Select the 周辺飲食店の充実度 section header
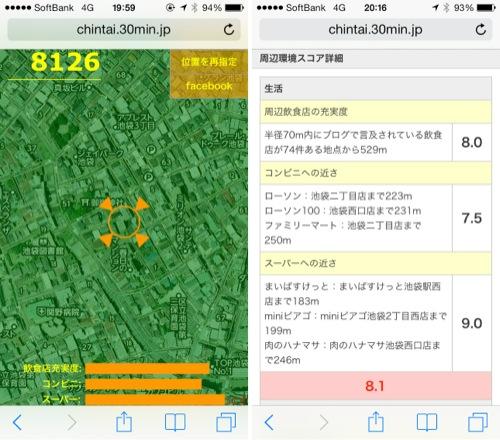The width and height of the screenshot is (500, 440). (376, 112)
